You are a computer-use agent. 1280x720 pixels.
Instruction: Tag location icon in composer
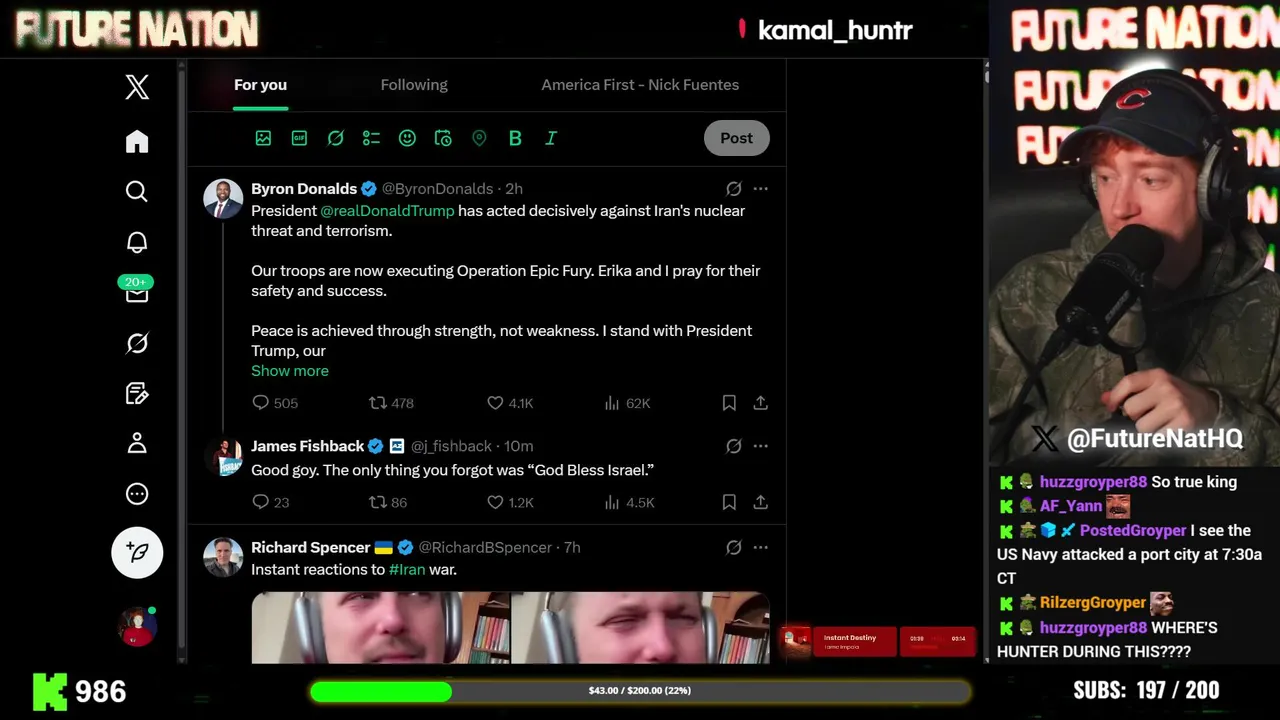[479, 138]
